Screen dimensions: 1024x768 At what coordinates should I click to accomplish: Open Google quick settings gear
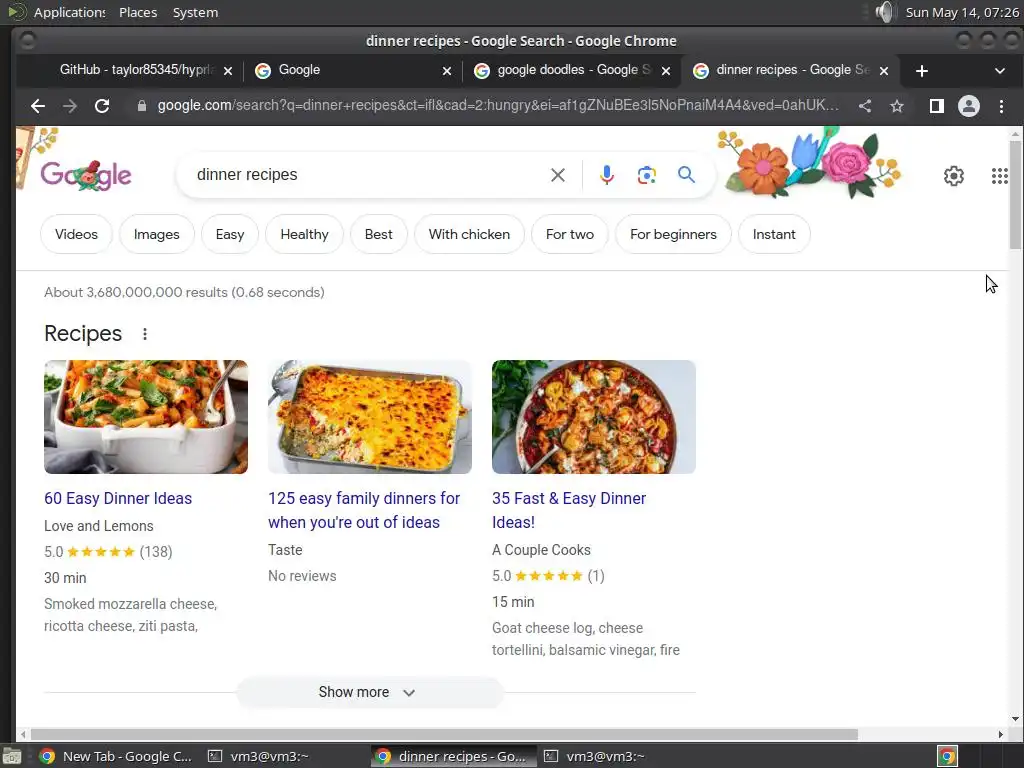coord(953,176)
